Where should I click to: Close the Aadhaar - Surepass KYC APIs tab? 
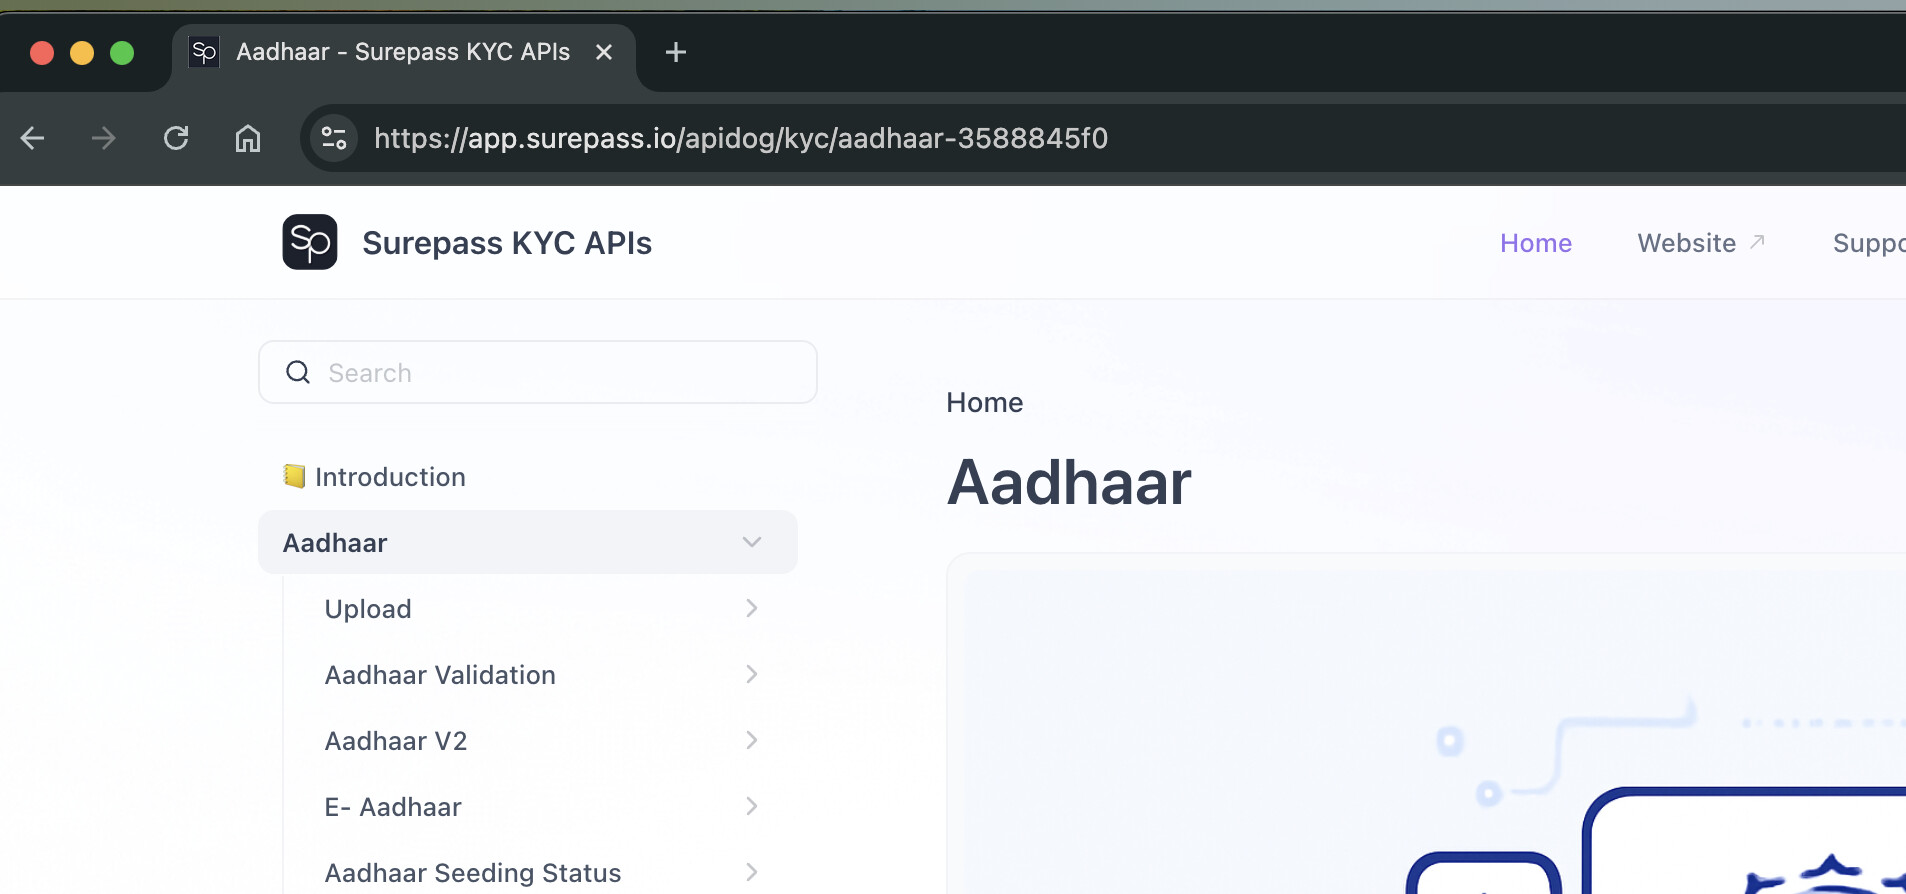604,52
